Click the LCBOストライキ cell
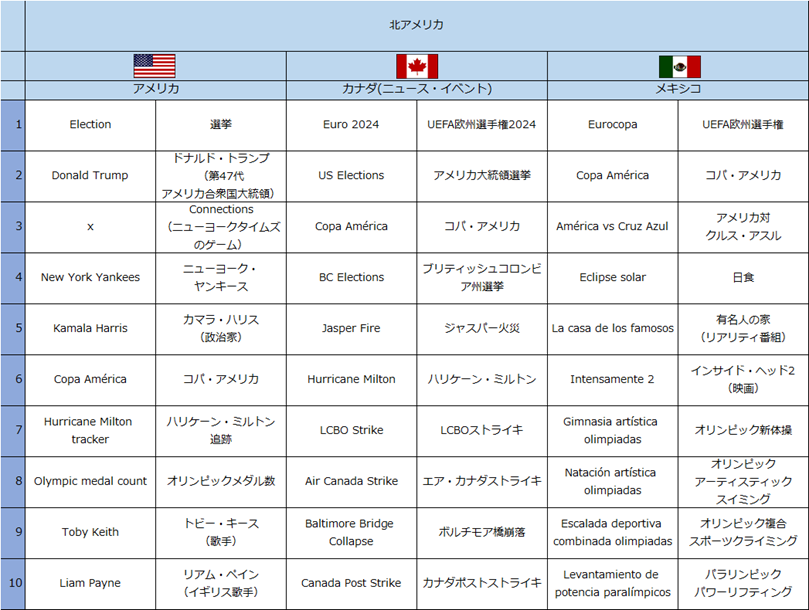Viewport: 809px width, 610px height. pos(482,430)
